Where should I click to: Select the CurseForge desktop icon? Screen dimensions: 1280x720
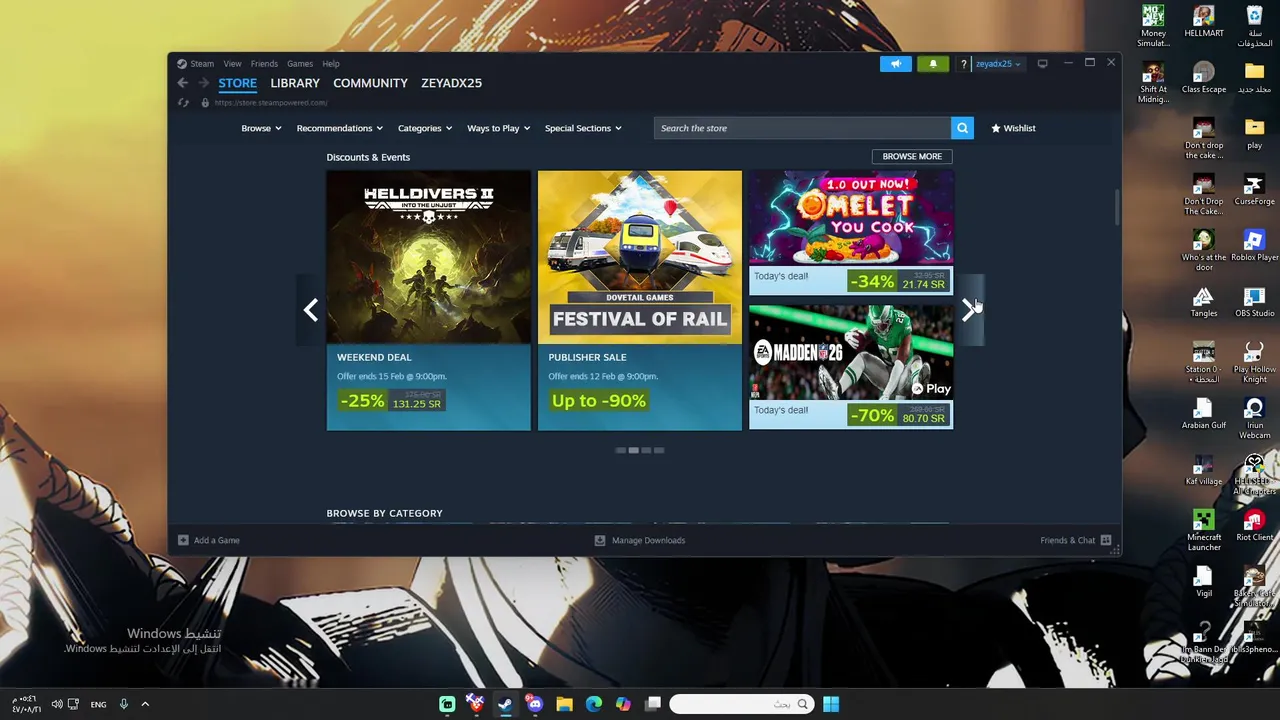coord(1254,190)
